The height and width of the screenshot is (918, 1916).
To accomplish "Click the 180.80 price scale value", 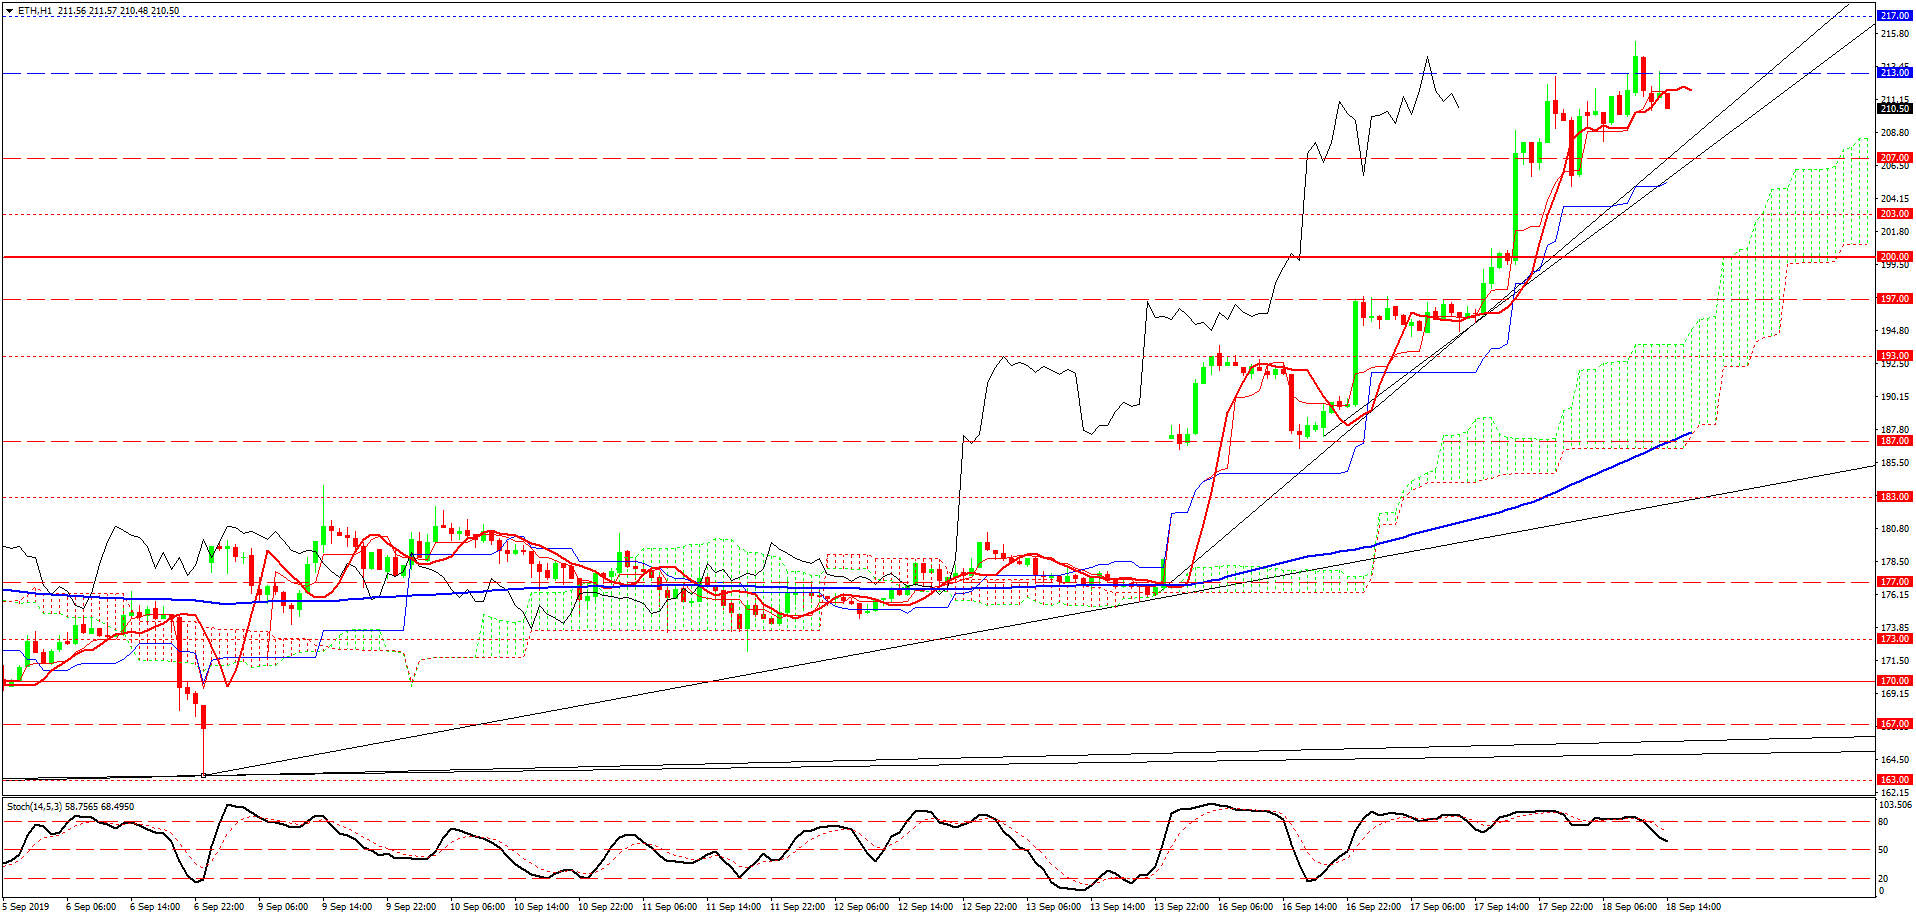I will pos(1895,529).
